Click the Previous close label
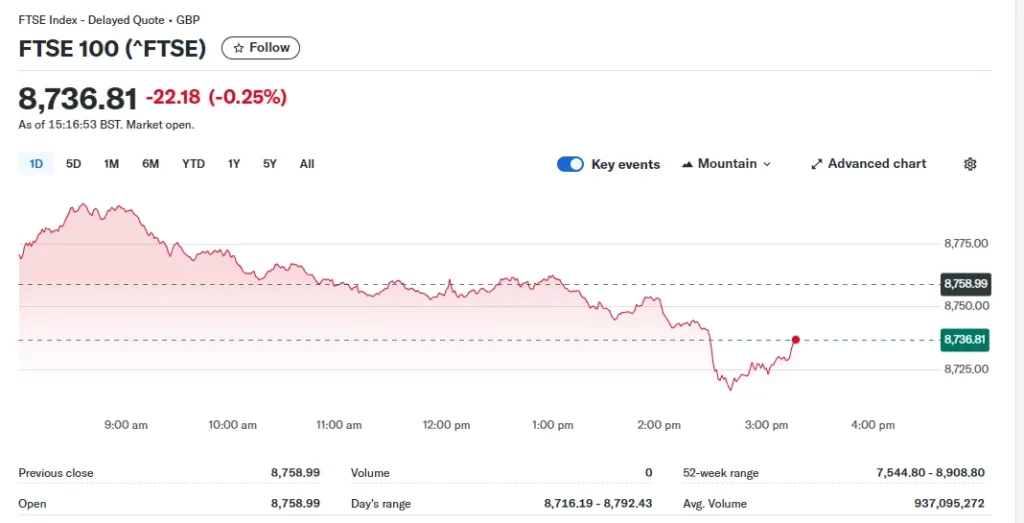The width and height of the screenshot is (1024, 523). (x=56, y=473)
